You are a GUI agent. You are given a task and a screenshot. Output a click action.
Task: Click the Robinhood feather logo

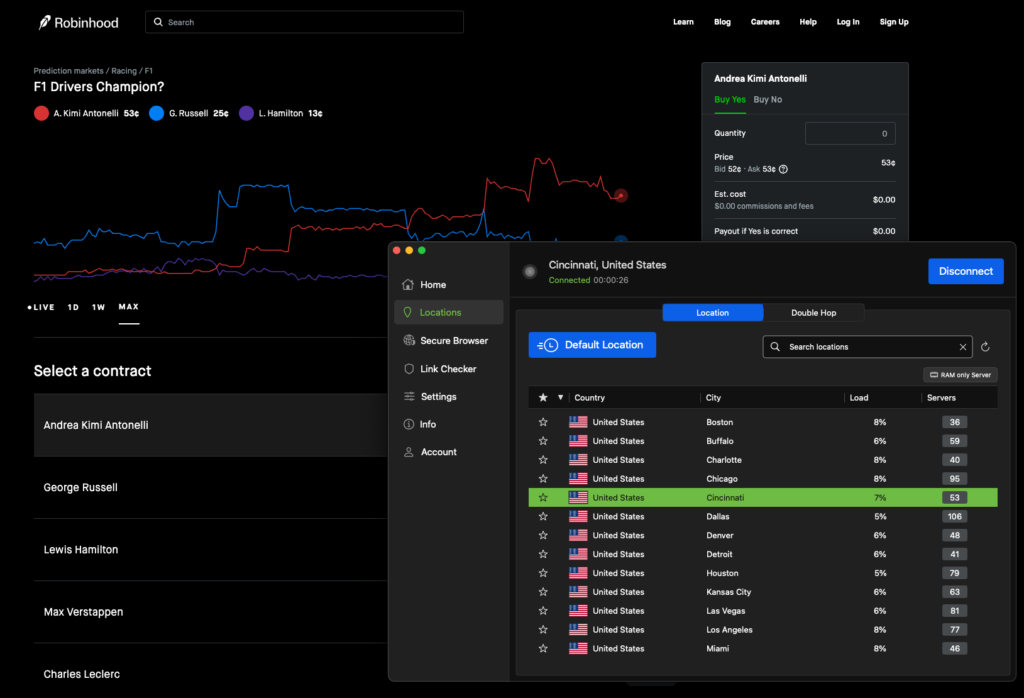pos(44,23)
